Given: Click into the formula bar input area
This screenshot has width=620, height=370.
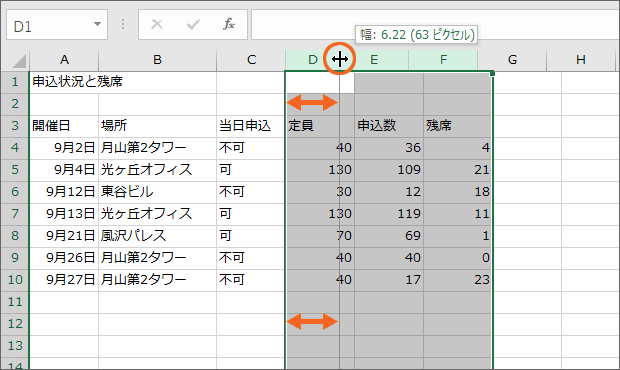Looking at the screenshot, I should pyautogui.click(x=435, y=25).
